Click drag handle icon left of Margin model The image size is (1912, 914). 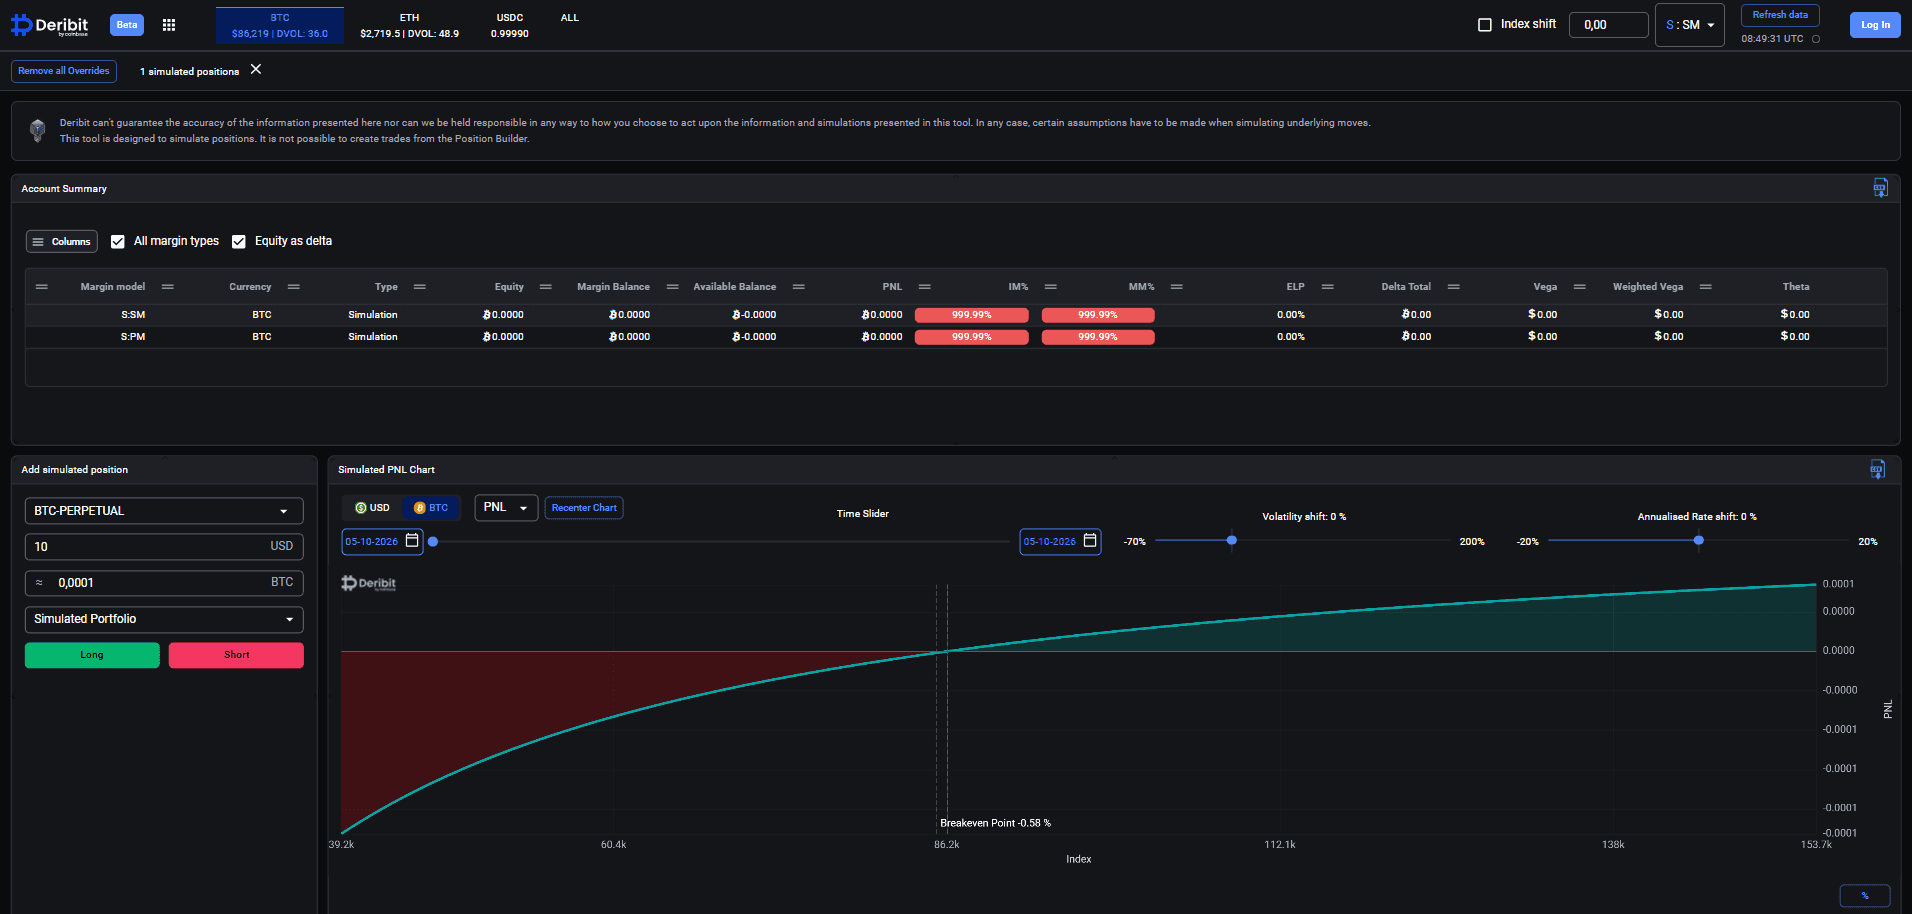tap(42, 287)
